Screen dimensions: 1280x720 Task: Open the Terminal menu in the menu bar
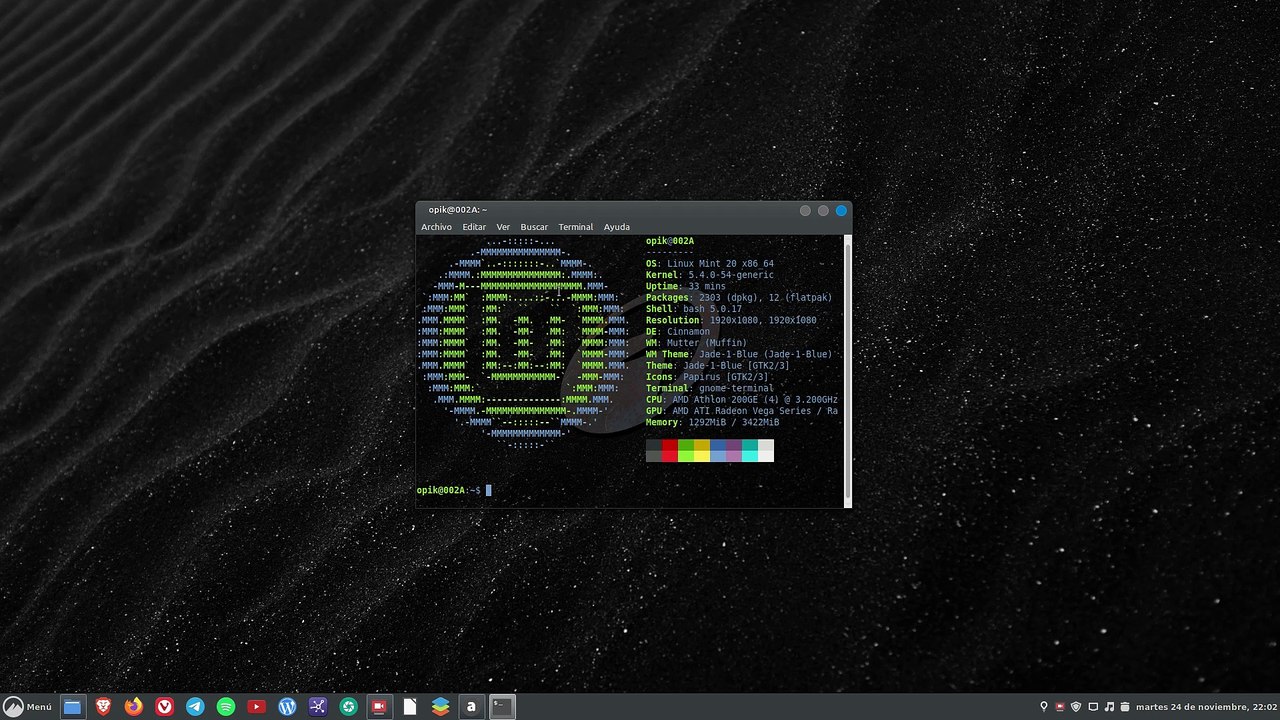point(576,227)
